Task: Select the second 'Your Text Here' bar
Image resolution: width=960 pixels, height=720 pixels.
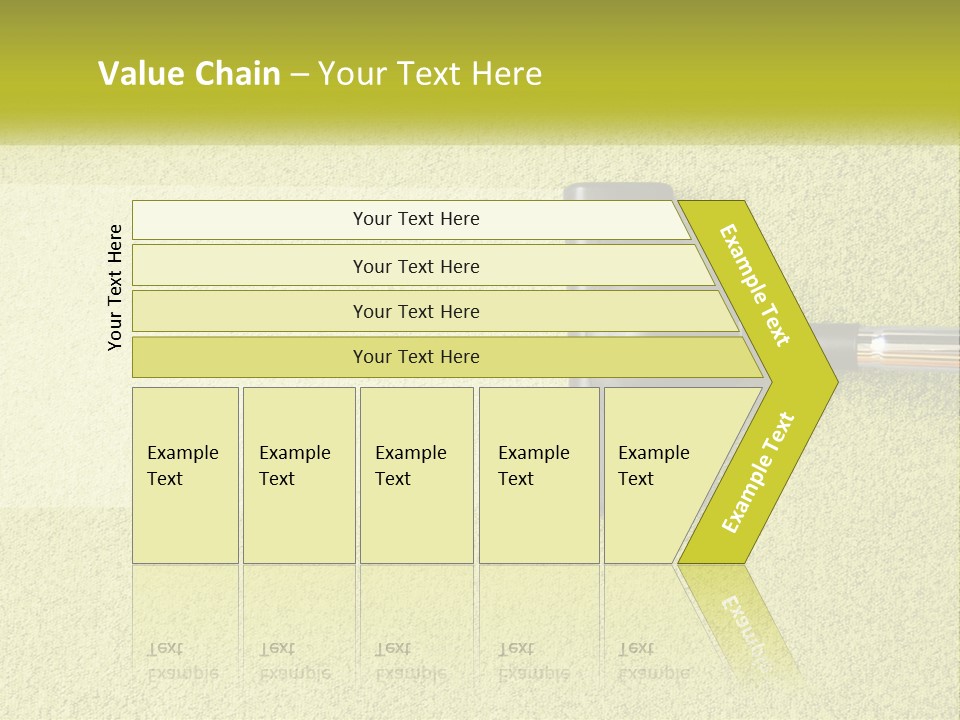Action: (x=415, y=266)
